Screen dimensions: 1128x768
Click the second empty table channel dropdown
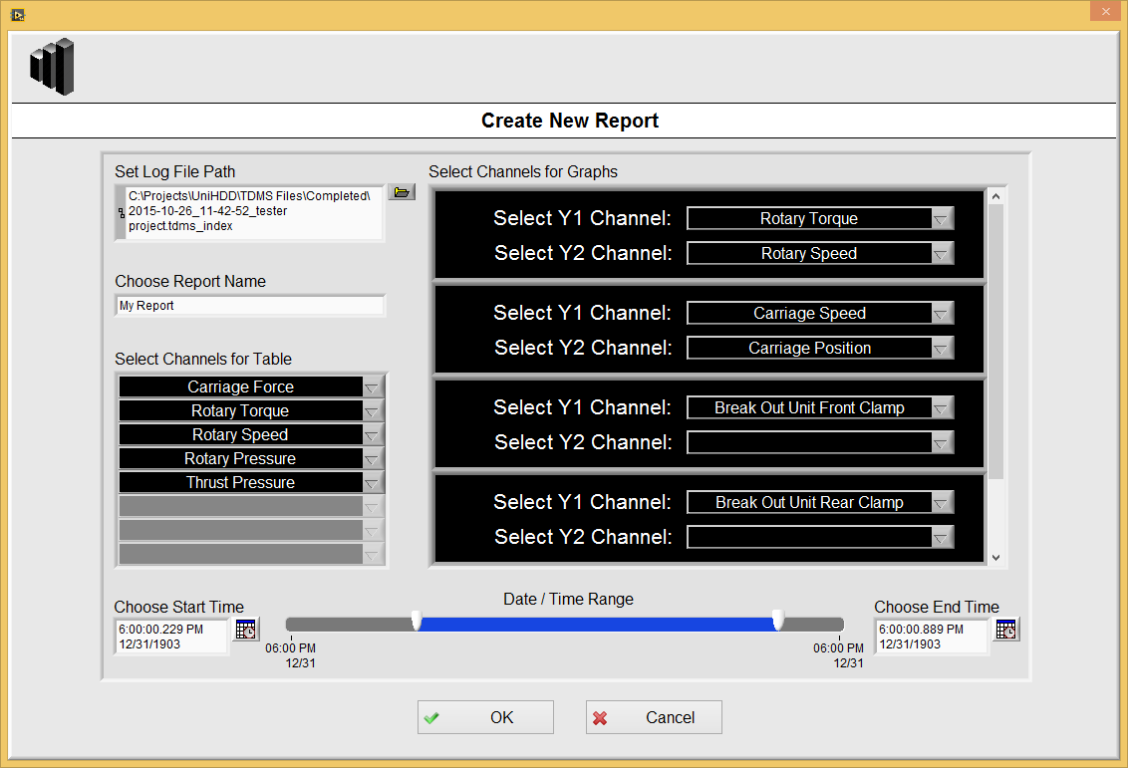point(372,530)
